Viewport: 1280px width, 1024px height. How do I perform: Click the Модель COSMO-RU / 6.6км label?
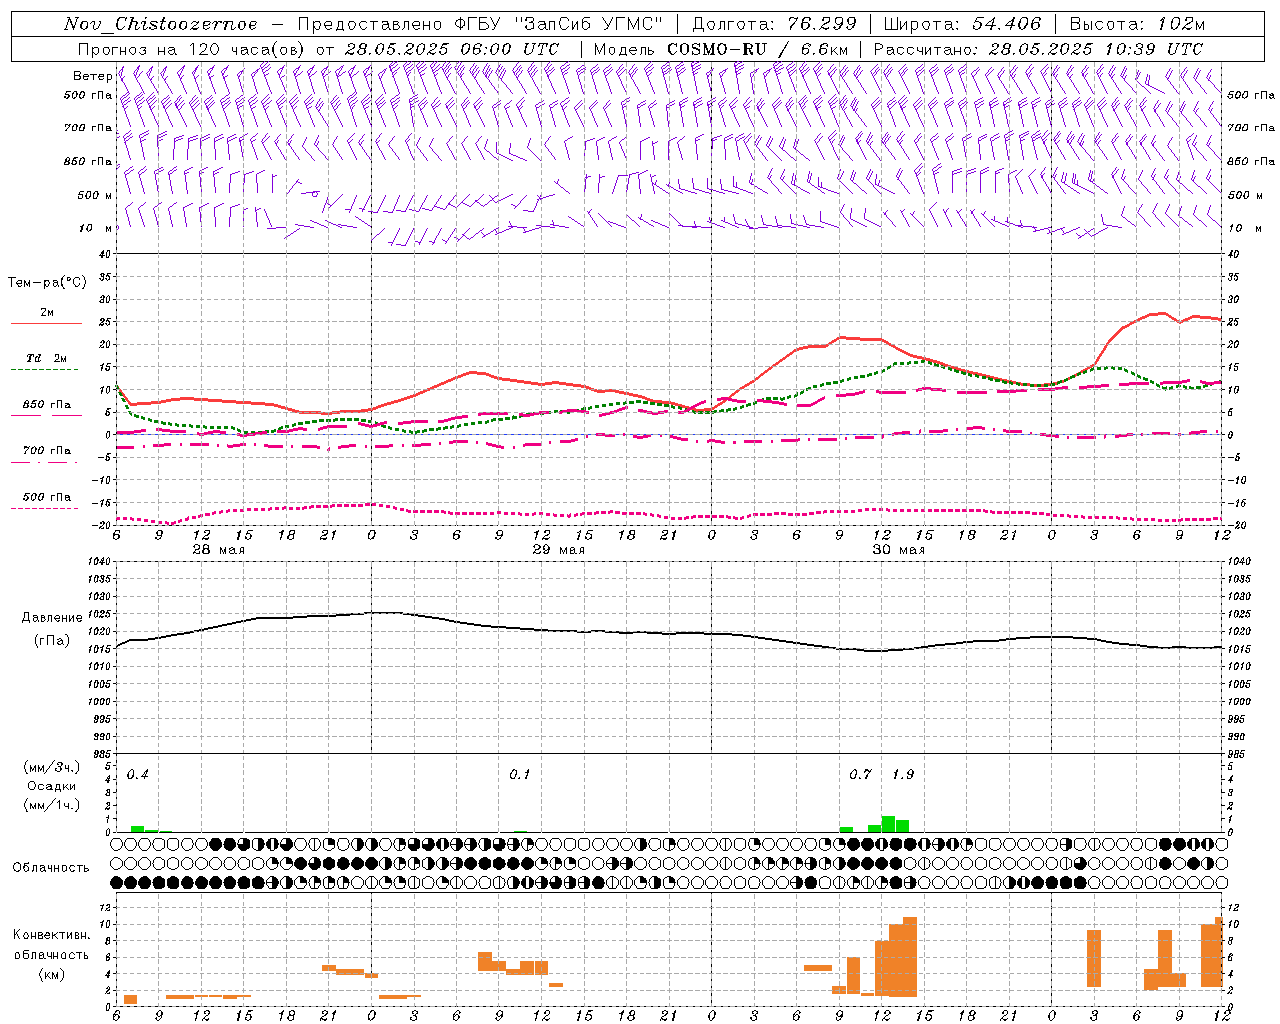721,49
